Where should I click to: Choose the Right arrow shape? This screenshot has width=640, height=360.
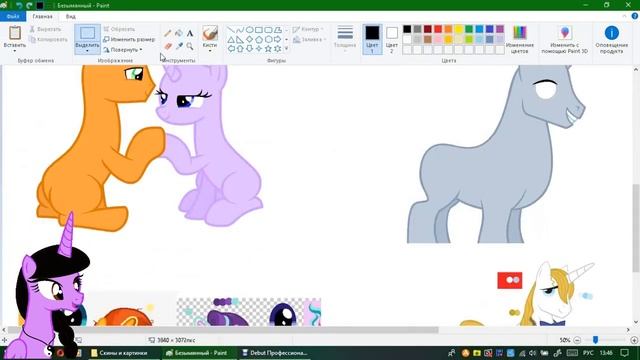click(x=278, y=40)
